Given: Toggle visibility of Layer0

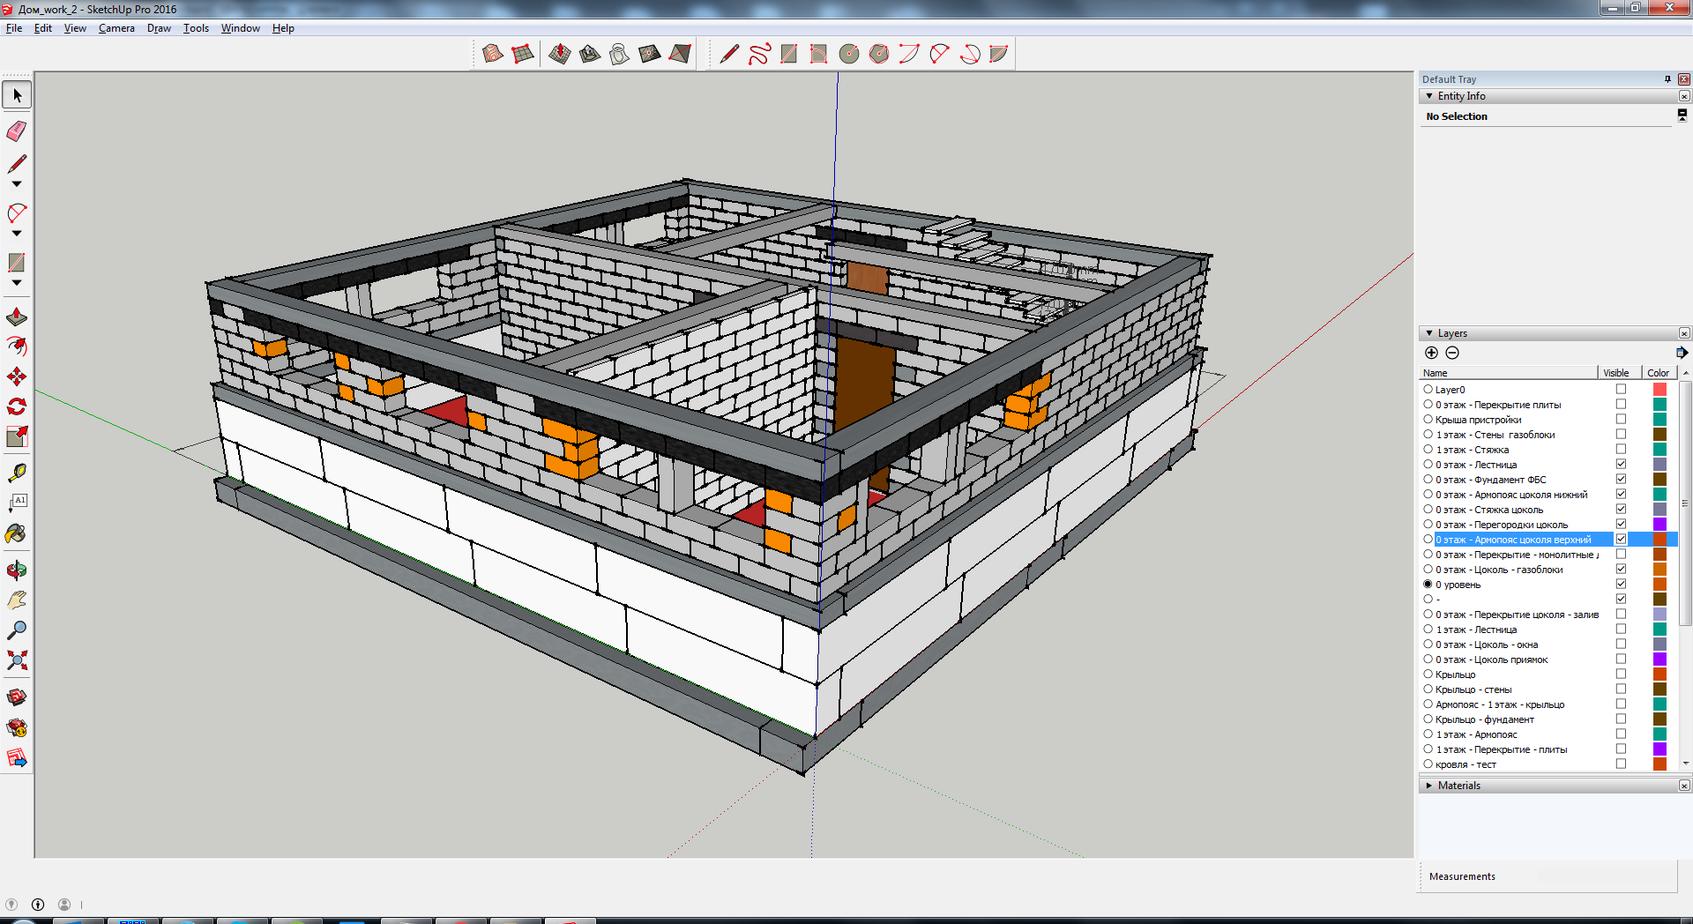Looking at the screenshot, I should click(1621, 390).
